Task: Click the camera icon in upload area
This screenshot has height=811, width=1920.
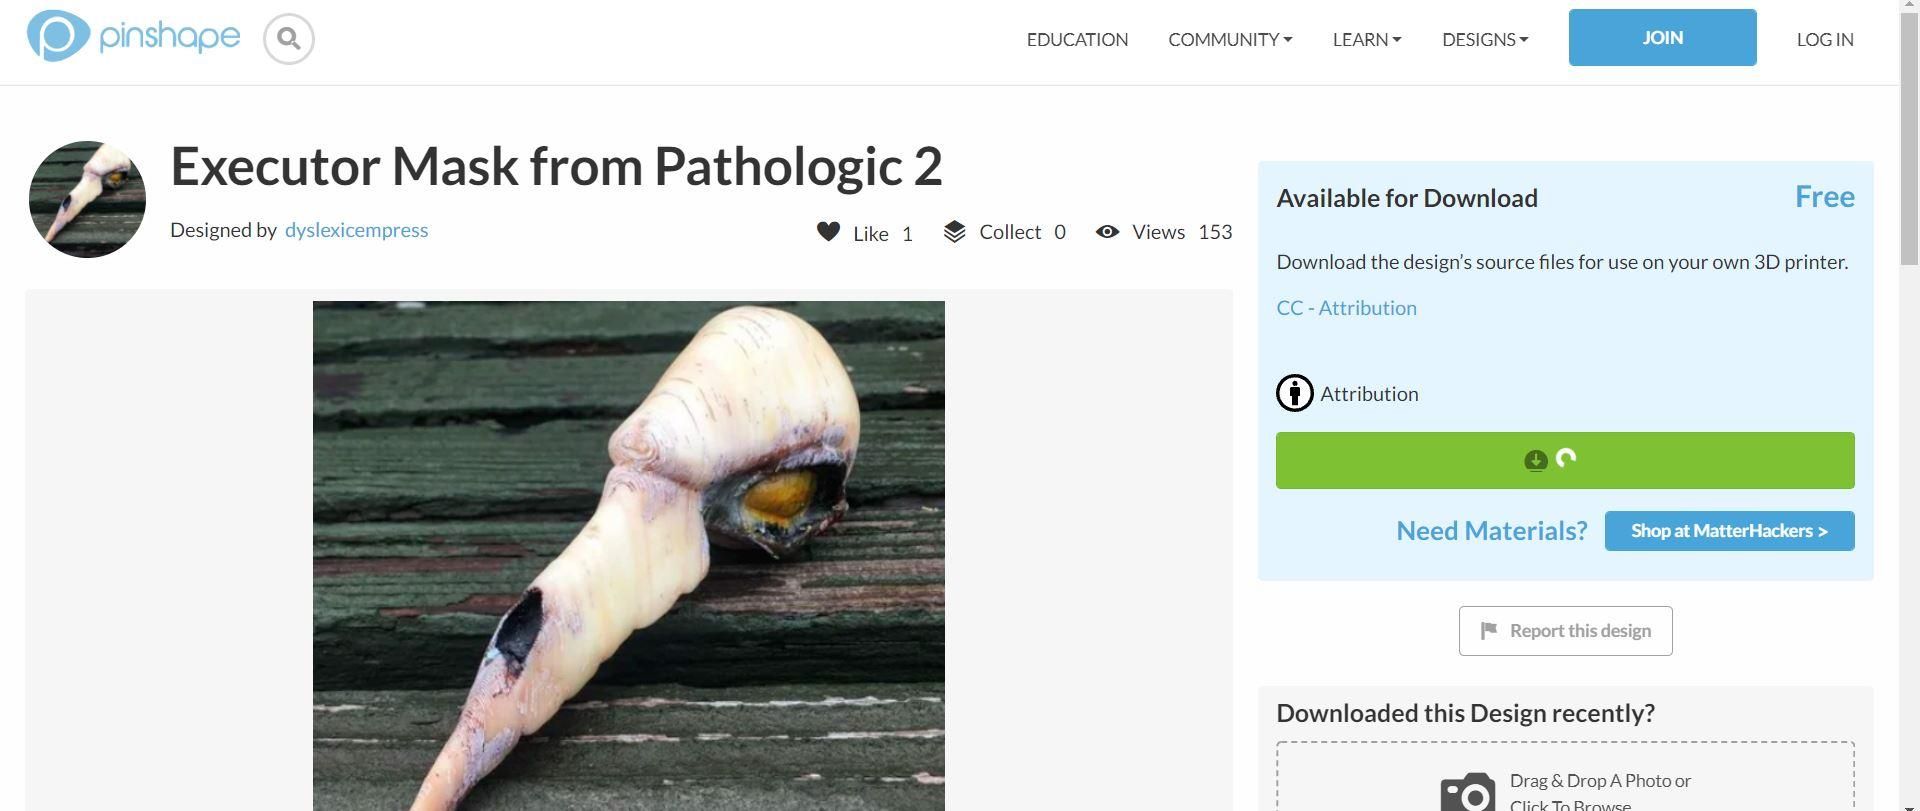Action: pyautogui.click(x=1466, y=791)
